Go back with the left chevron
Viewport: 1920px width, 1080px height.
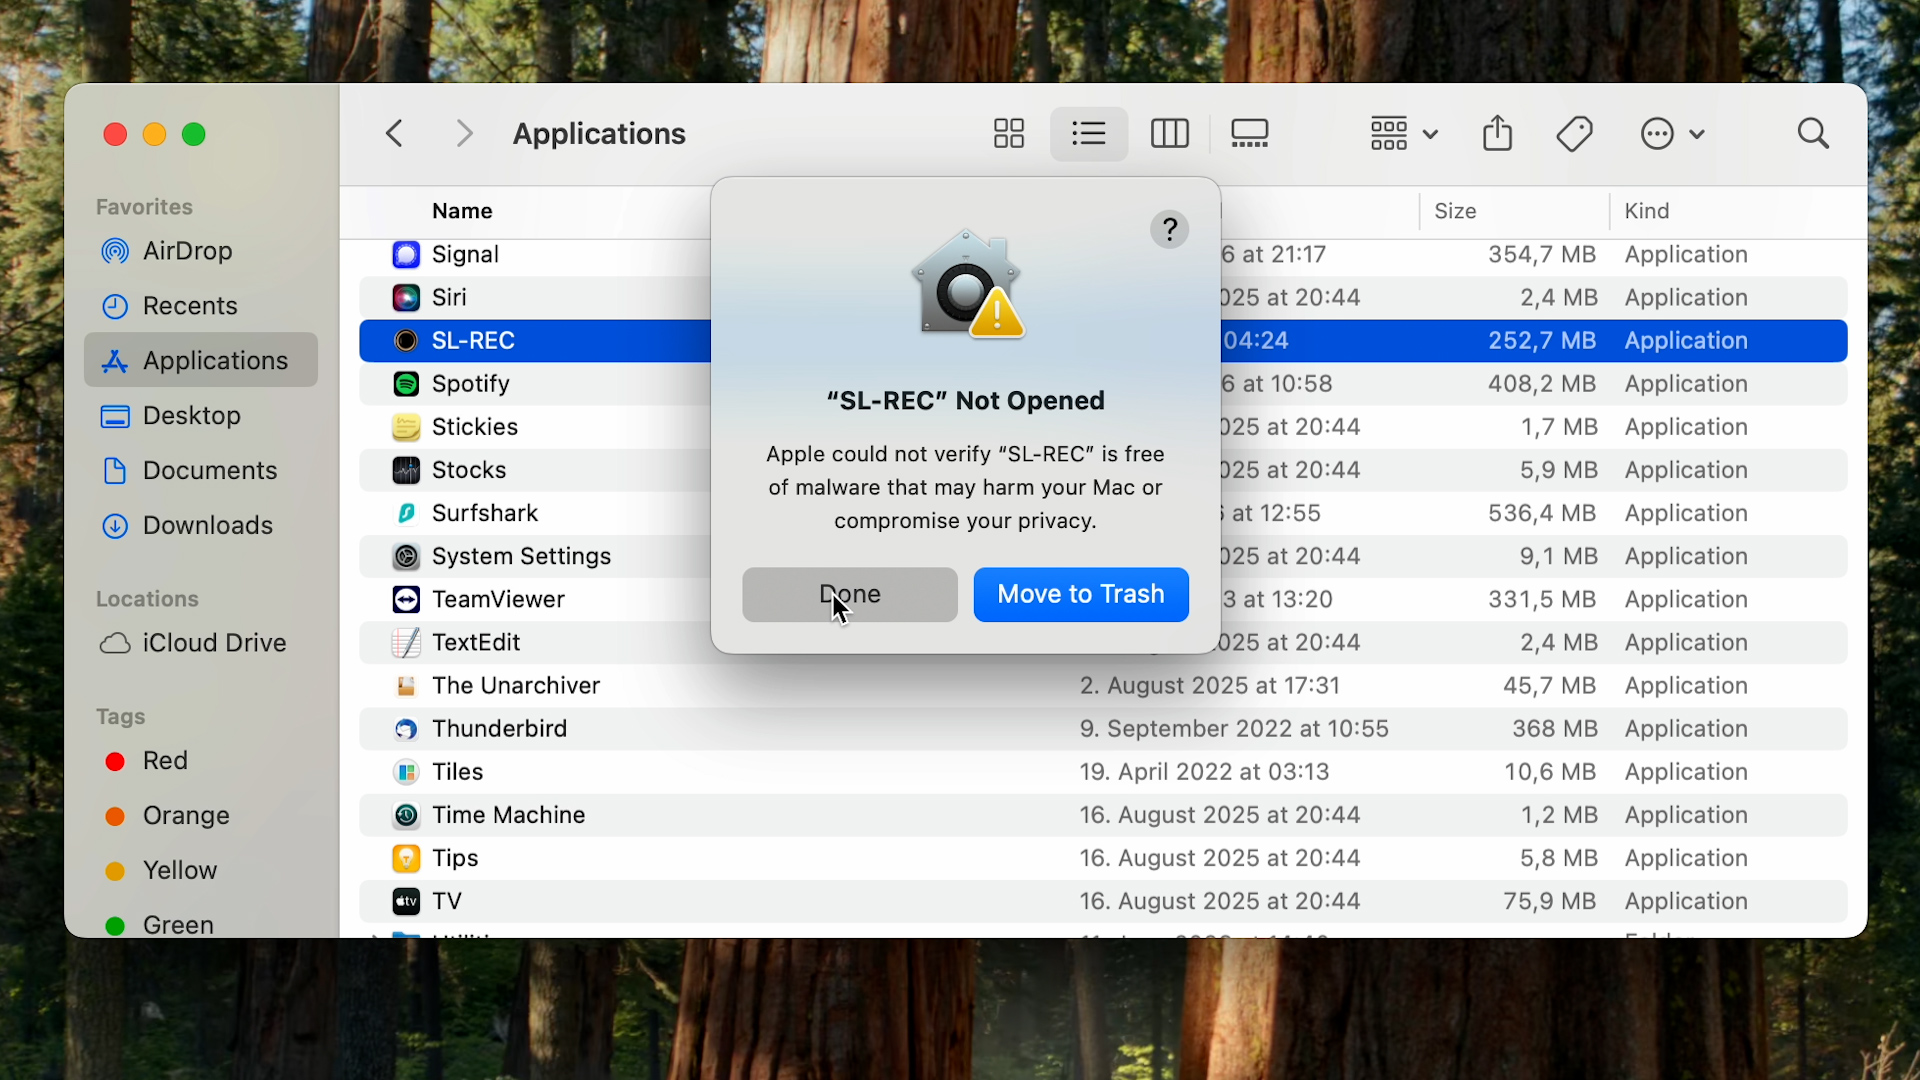click(395, 133)
